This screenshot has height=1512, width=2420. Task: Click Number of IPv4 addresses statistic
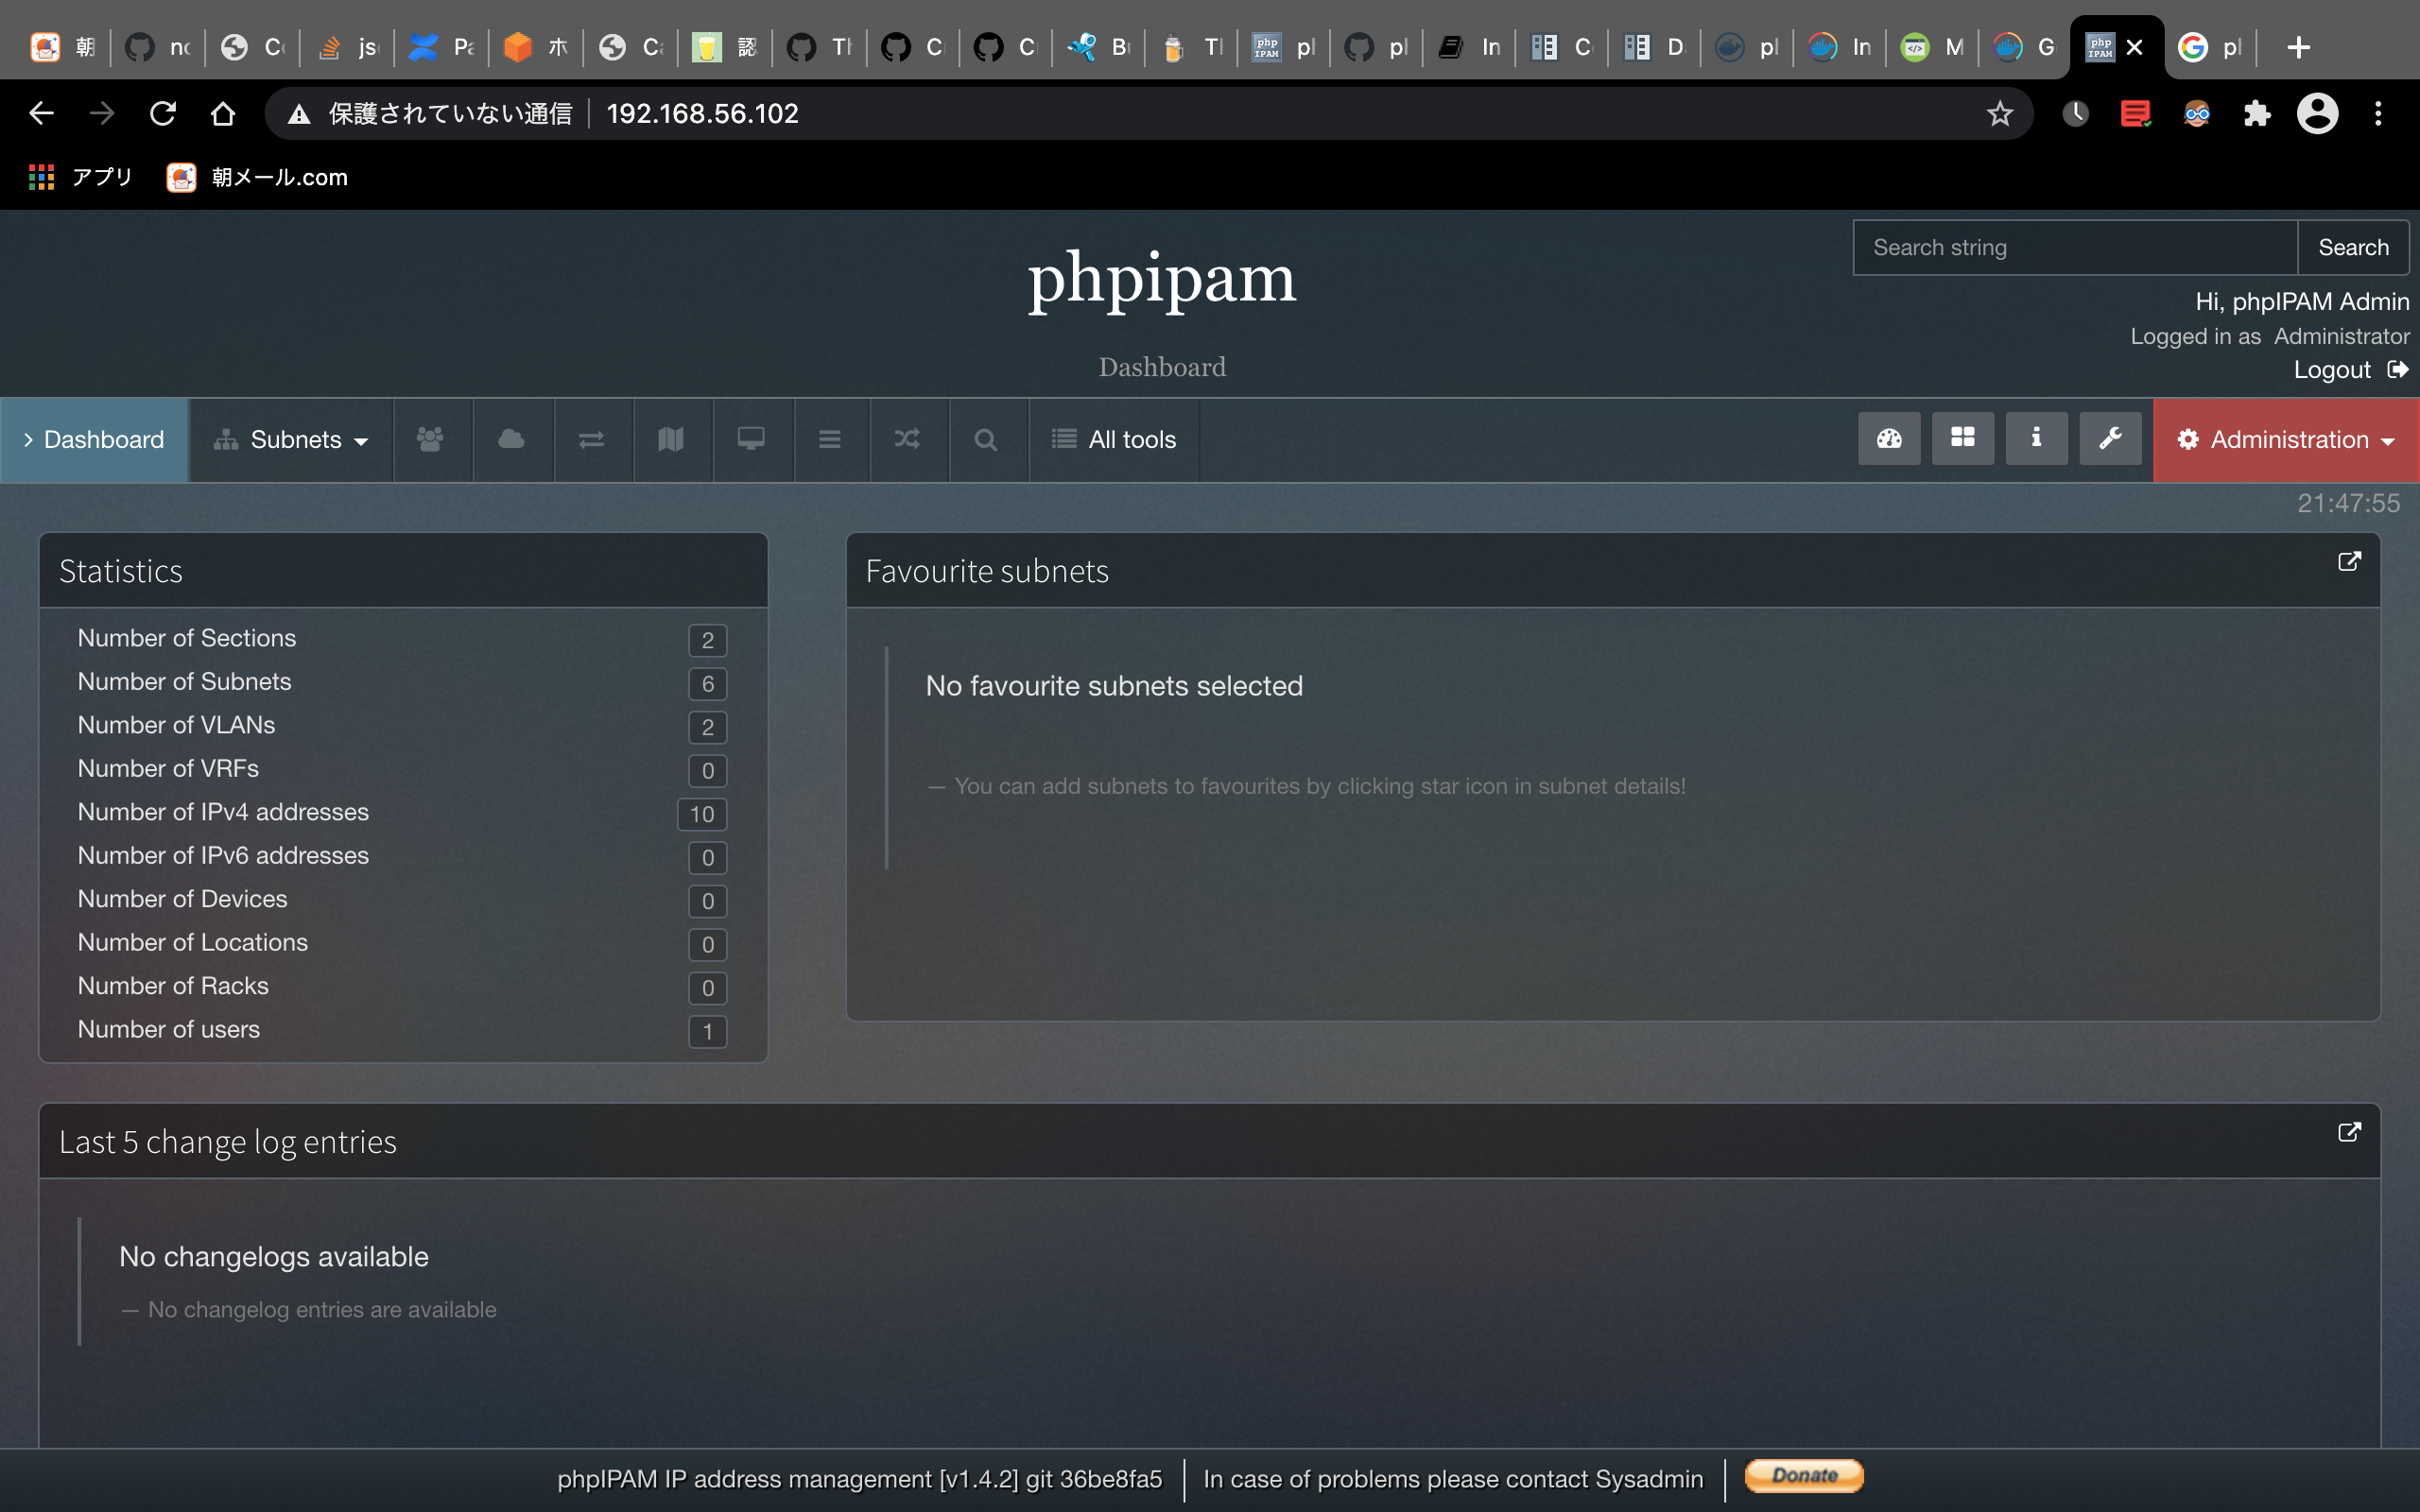pyautogui.click(x=402, y=812)
